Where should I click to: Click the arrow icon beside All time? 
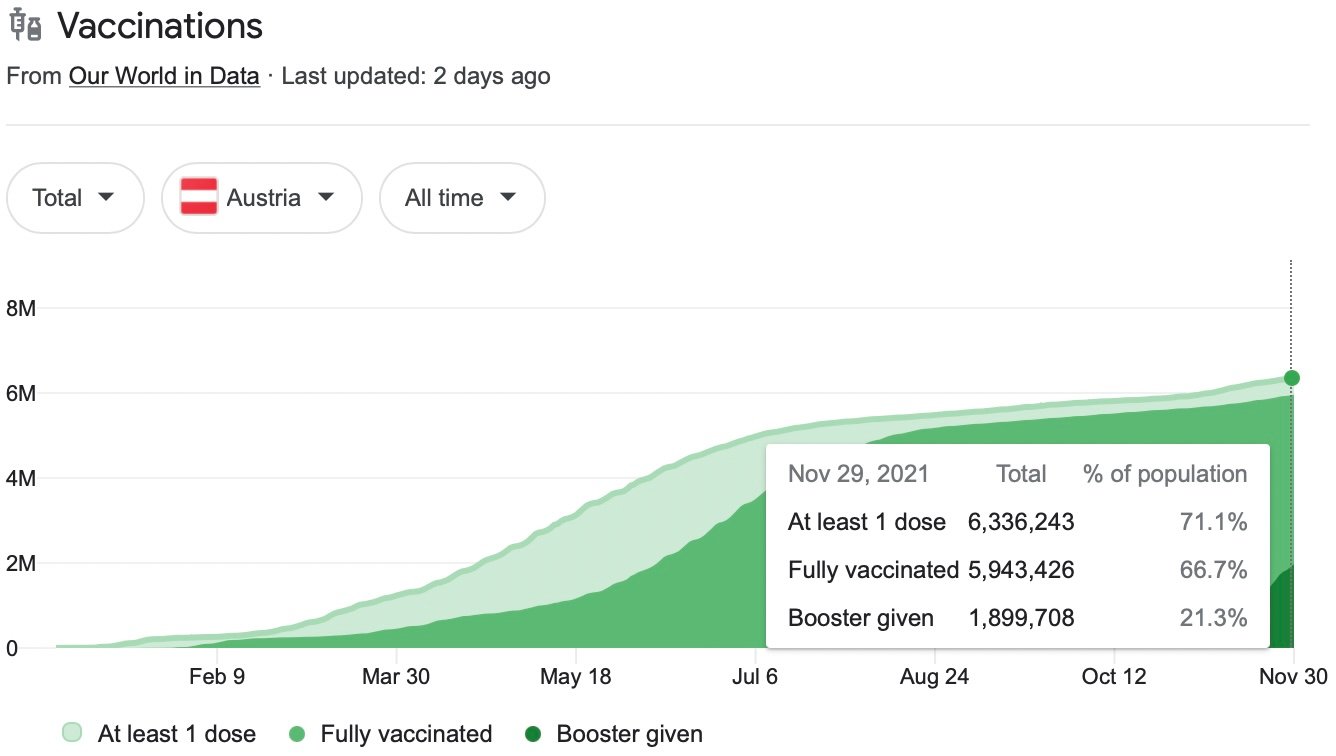[508, 198]
